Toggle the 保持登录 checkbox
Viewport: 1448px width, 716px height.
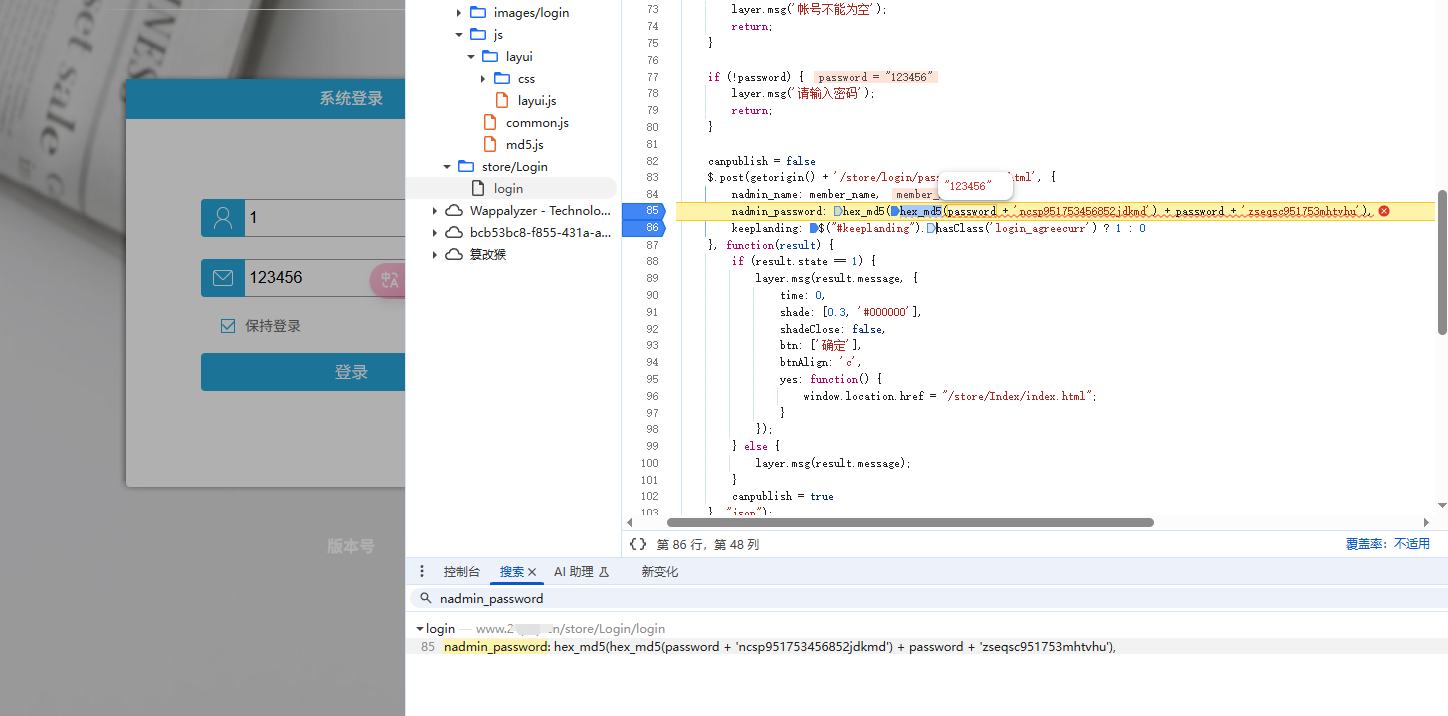228,326
